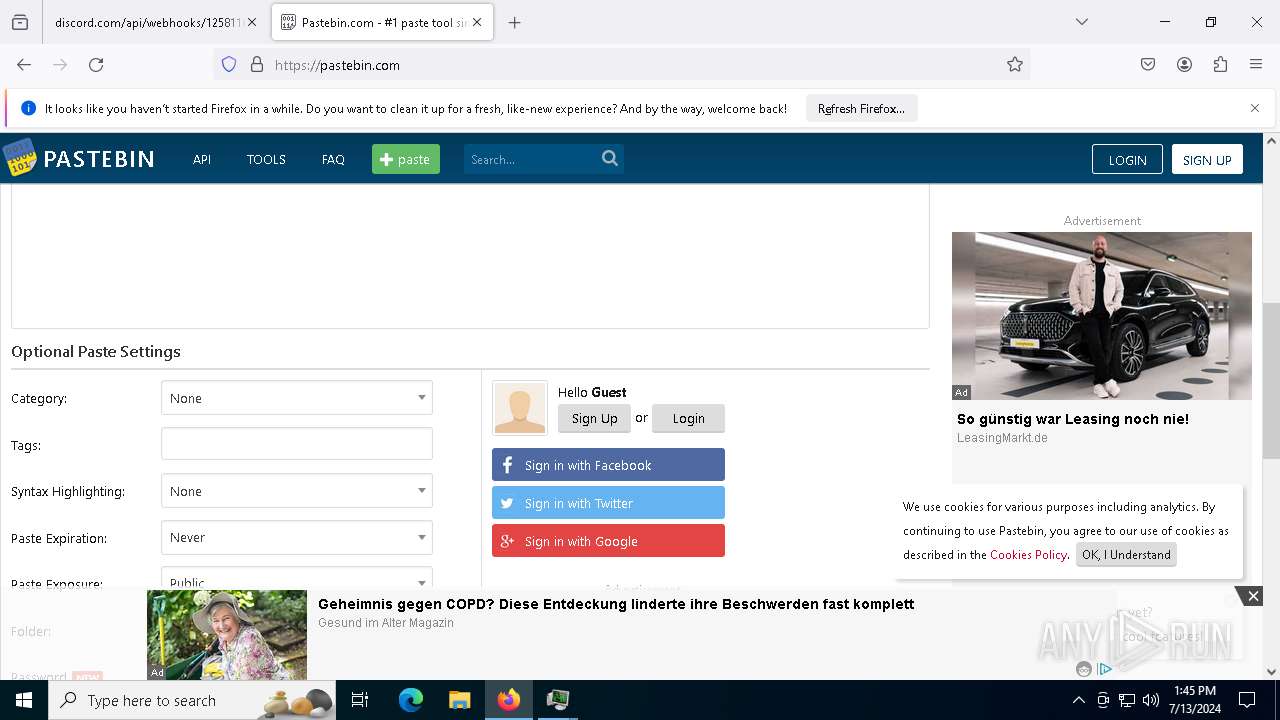
Task: Dismiss the Firefox refresh notification bar
Action: (1255, 108)
